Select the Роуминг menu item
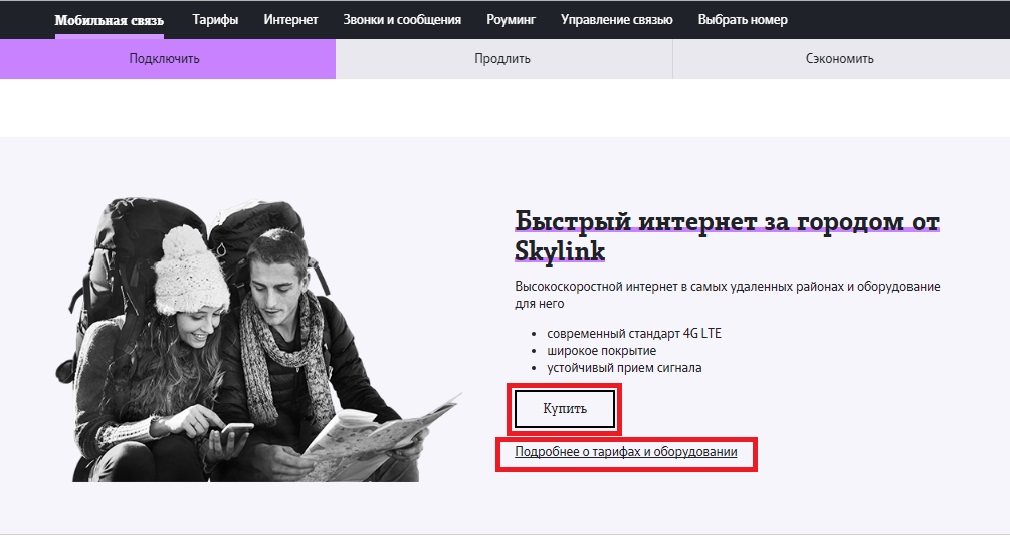The height and width of the screenshot is (536, 1010). click(511, 20)
